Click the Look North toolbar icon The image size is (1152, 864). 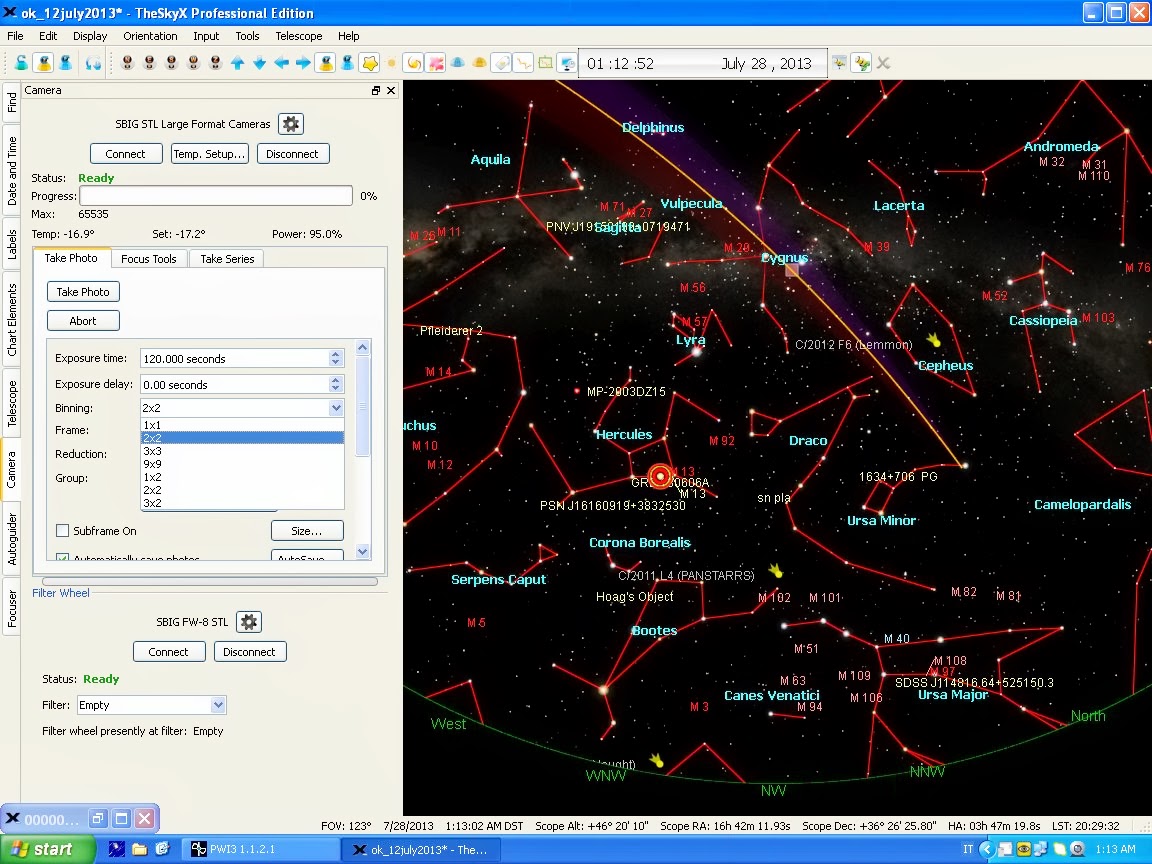[x=128, y=63]
